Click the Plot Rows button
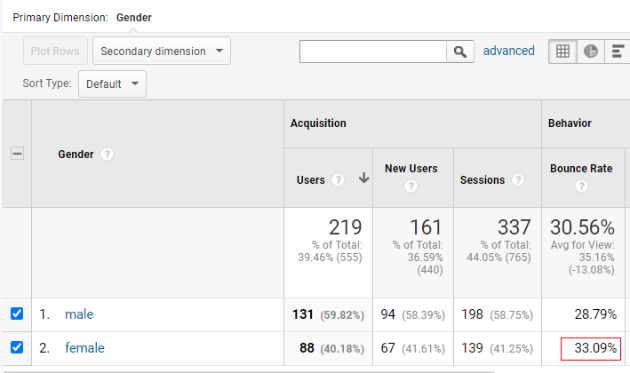The image size is (630, 373). pyautogui.click(x=55, y=51)
